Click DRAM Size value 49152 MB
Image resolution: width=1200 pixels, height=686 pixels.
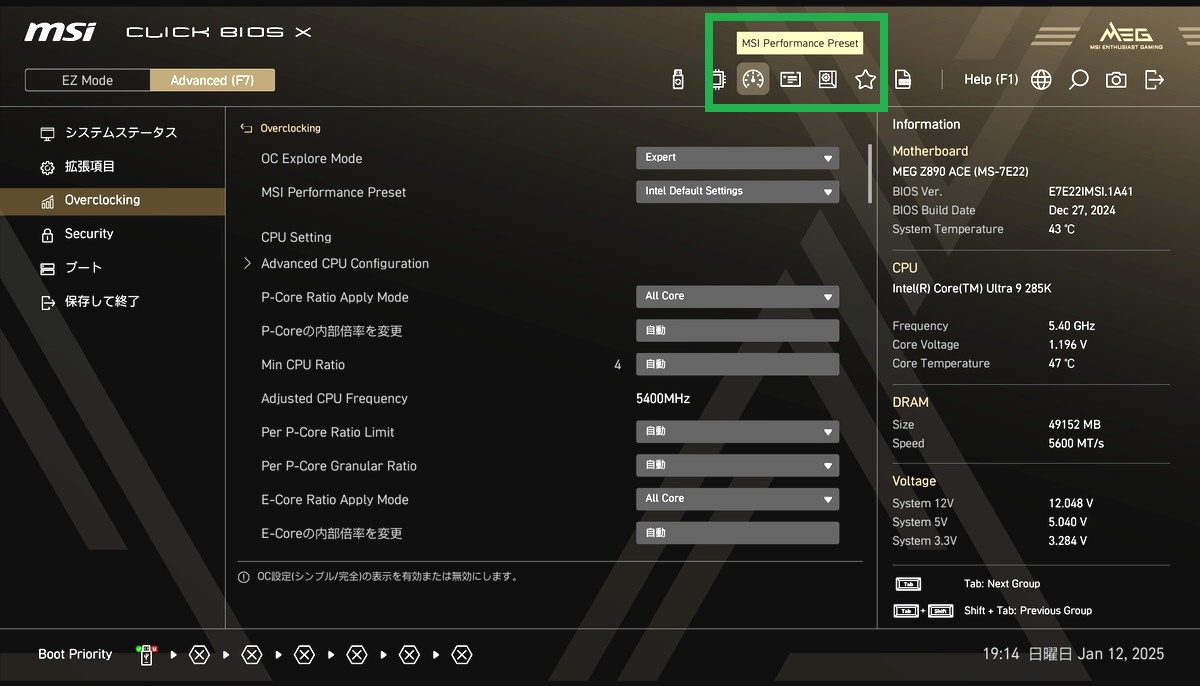pos(1074,425)
